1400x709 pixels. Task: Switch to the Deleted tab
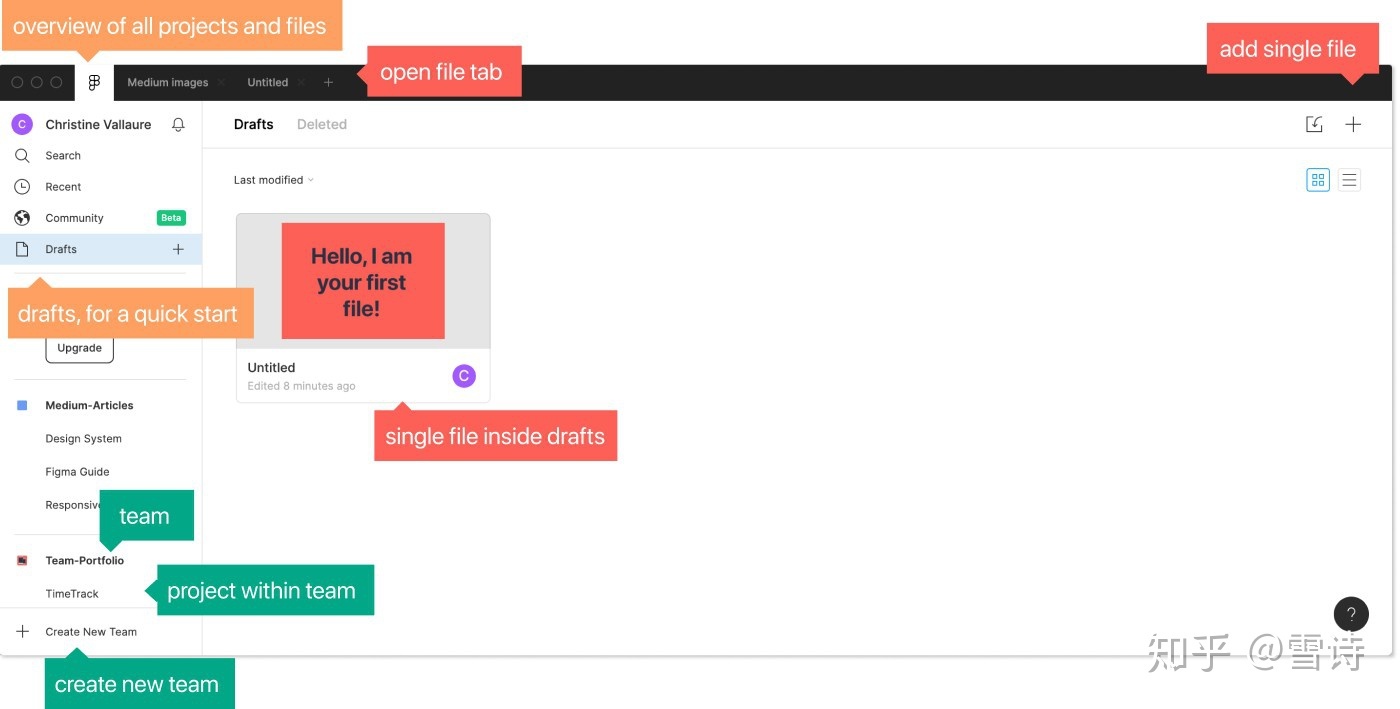(322, 124)
